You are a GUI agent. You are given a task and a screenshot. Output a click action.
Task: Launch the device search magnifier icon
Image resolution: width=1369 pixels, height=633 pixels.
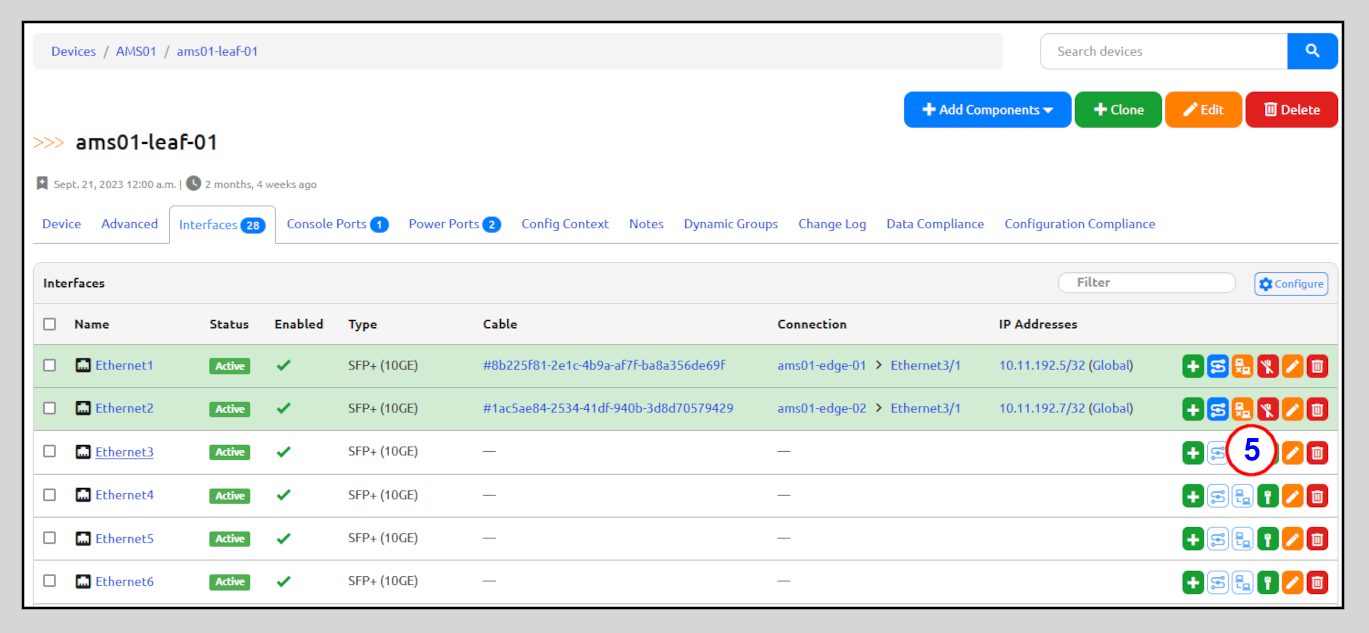[x=1312, y=50]
